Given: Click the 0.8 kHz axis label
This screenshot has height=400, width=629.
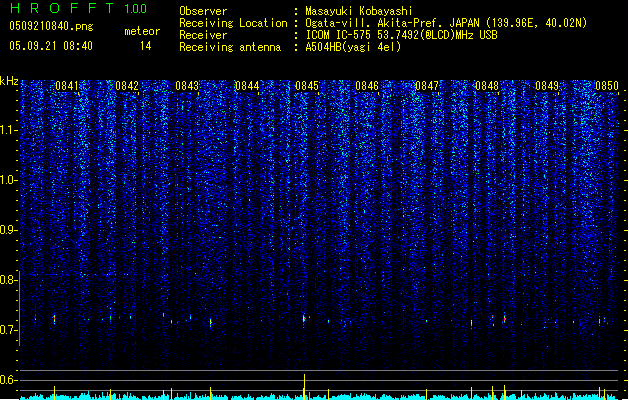Looking at the screenshot, I should click(x=8, y=280).
